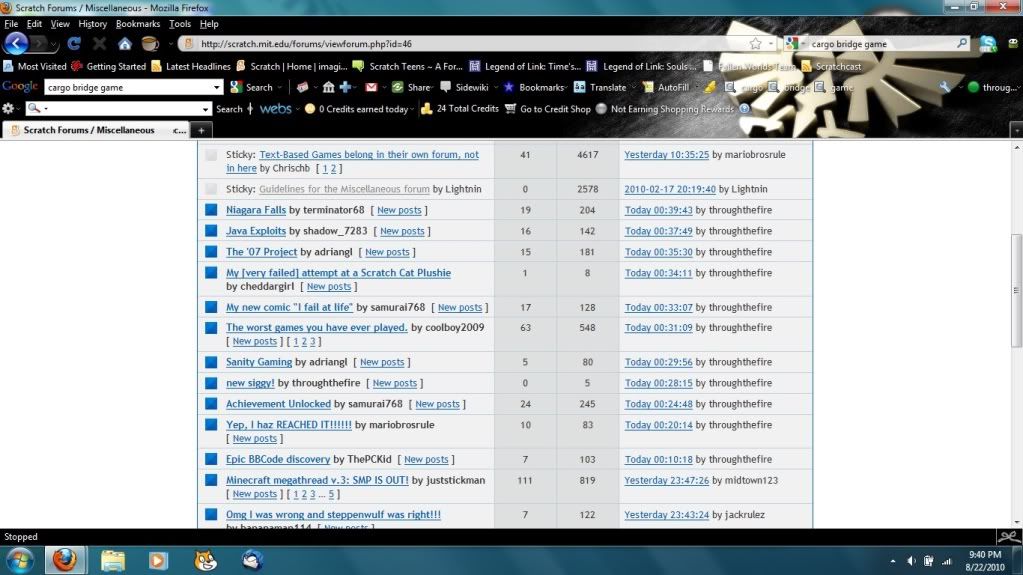The image size is (1023, 575).
Task: Open the Epic BBCode discovery thread
Action: [278, 459]
